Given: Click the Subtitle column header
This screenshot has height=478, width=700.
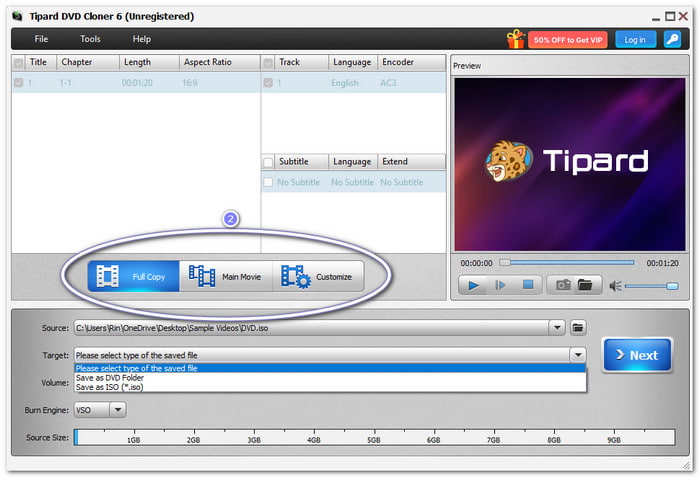Looking at the screenshot, I should pyautogui.click(x=301, y=161).
